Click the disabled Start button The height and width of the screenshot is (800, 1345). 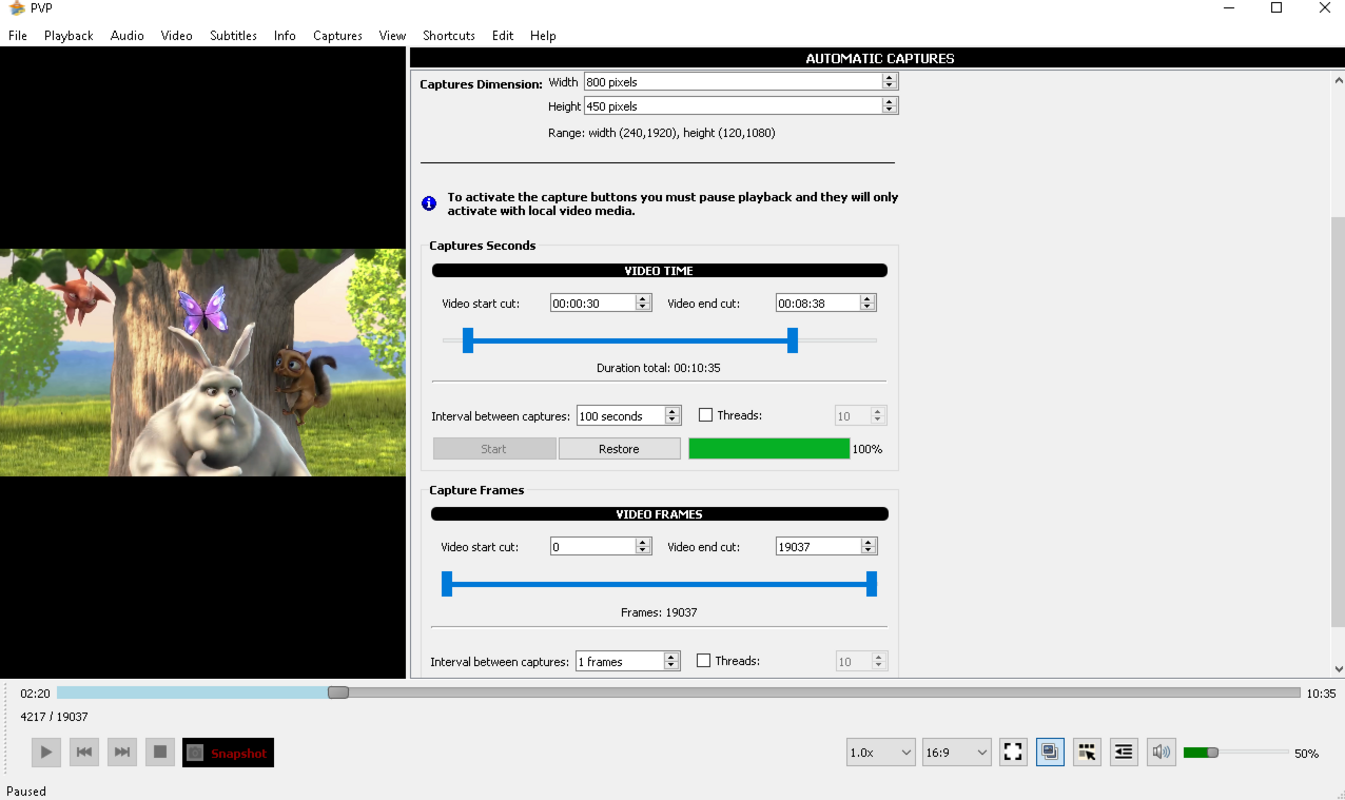tap(494, 449)
